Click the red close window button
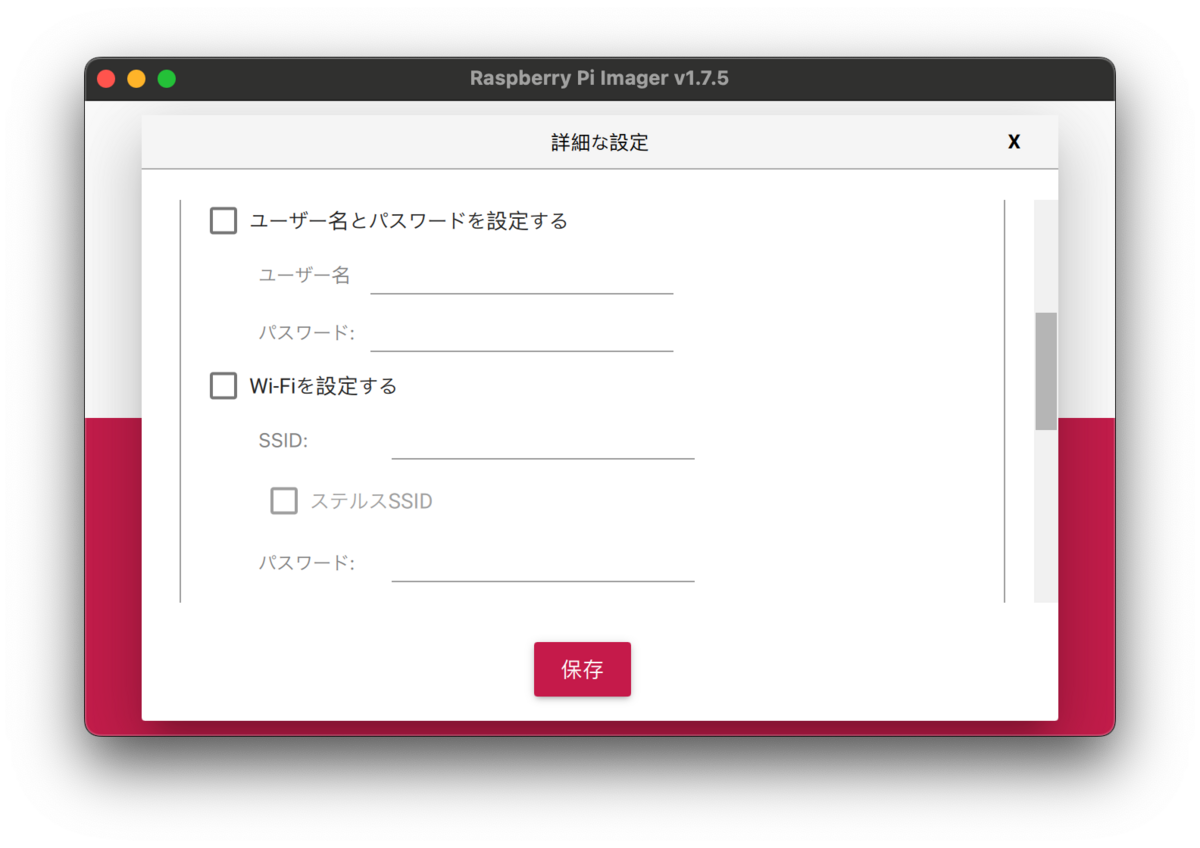The image size is (1200, 848). point(106,78)
